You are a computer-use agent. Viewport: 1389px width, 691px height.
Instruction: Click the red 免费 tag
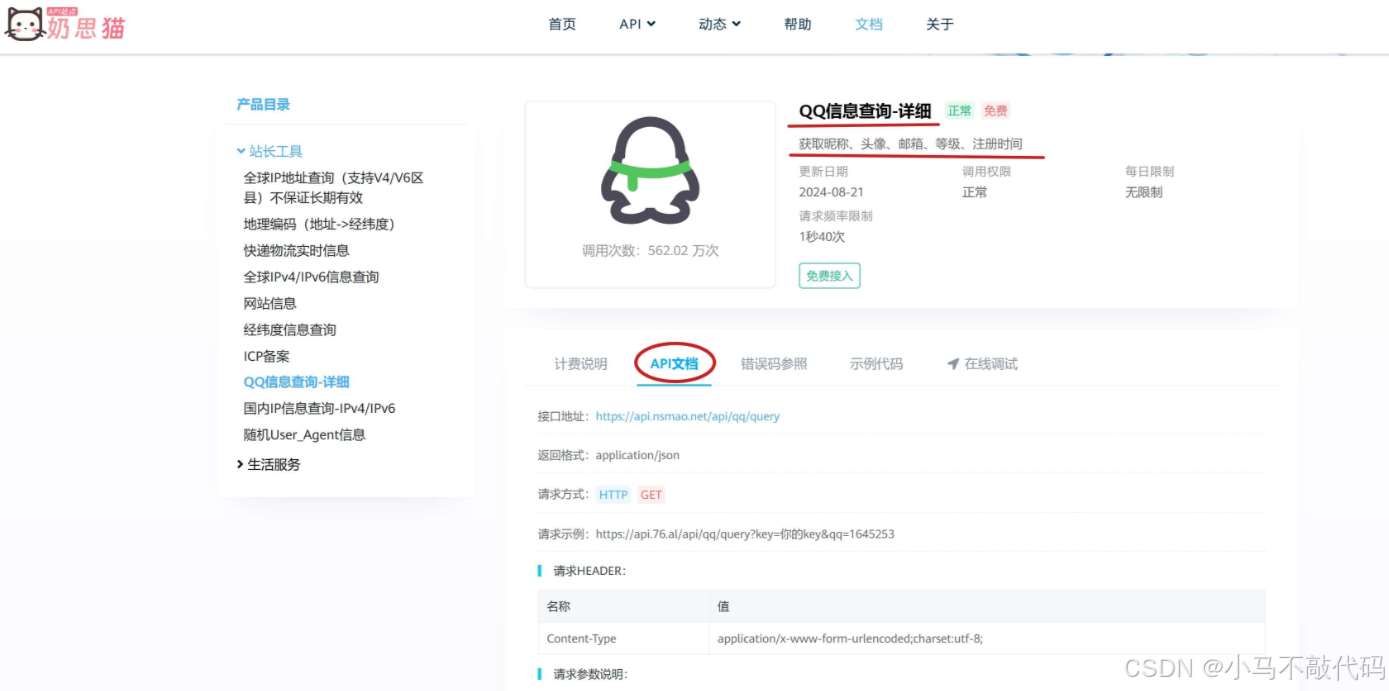pyautogui.click(x=995, y=111)
